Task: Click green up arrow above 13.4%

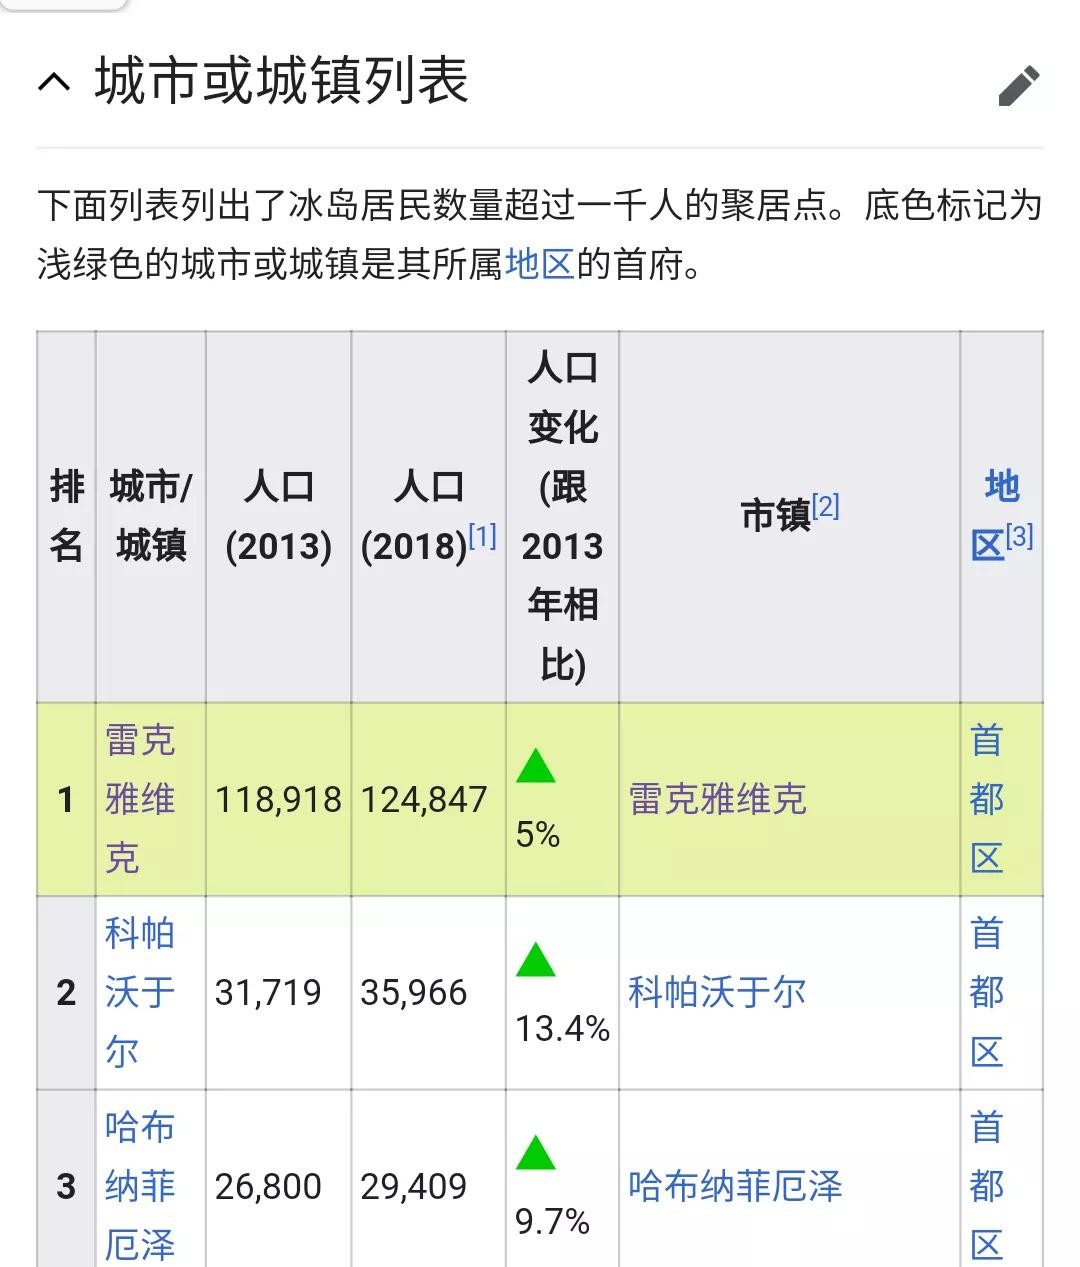Action: (x=536, y=960)
